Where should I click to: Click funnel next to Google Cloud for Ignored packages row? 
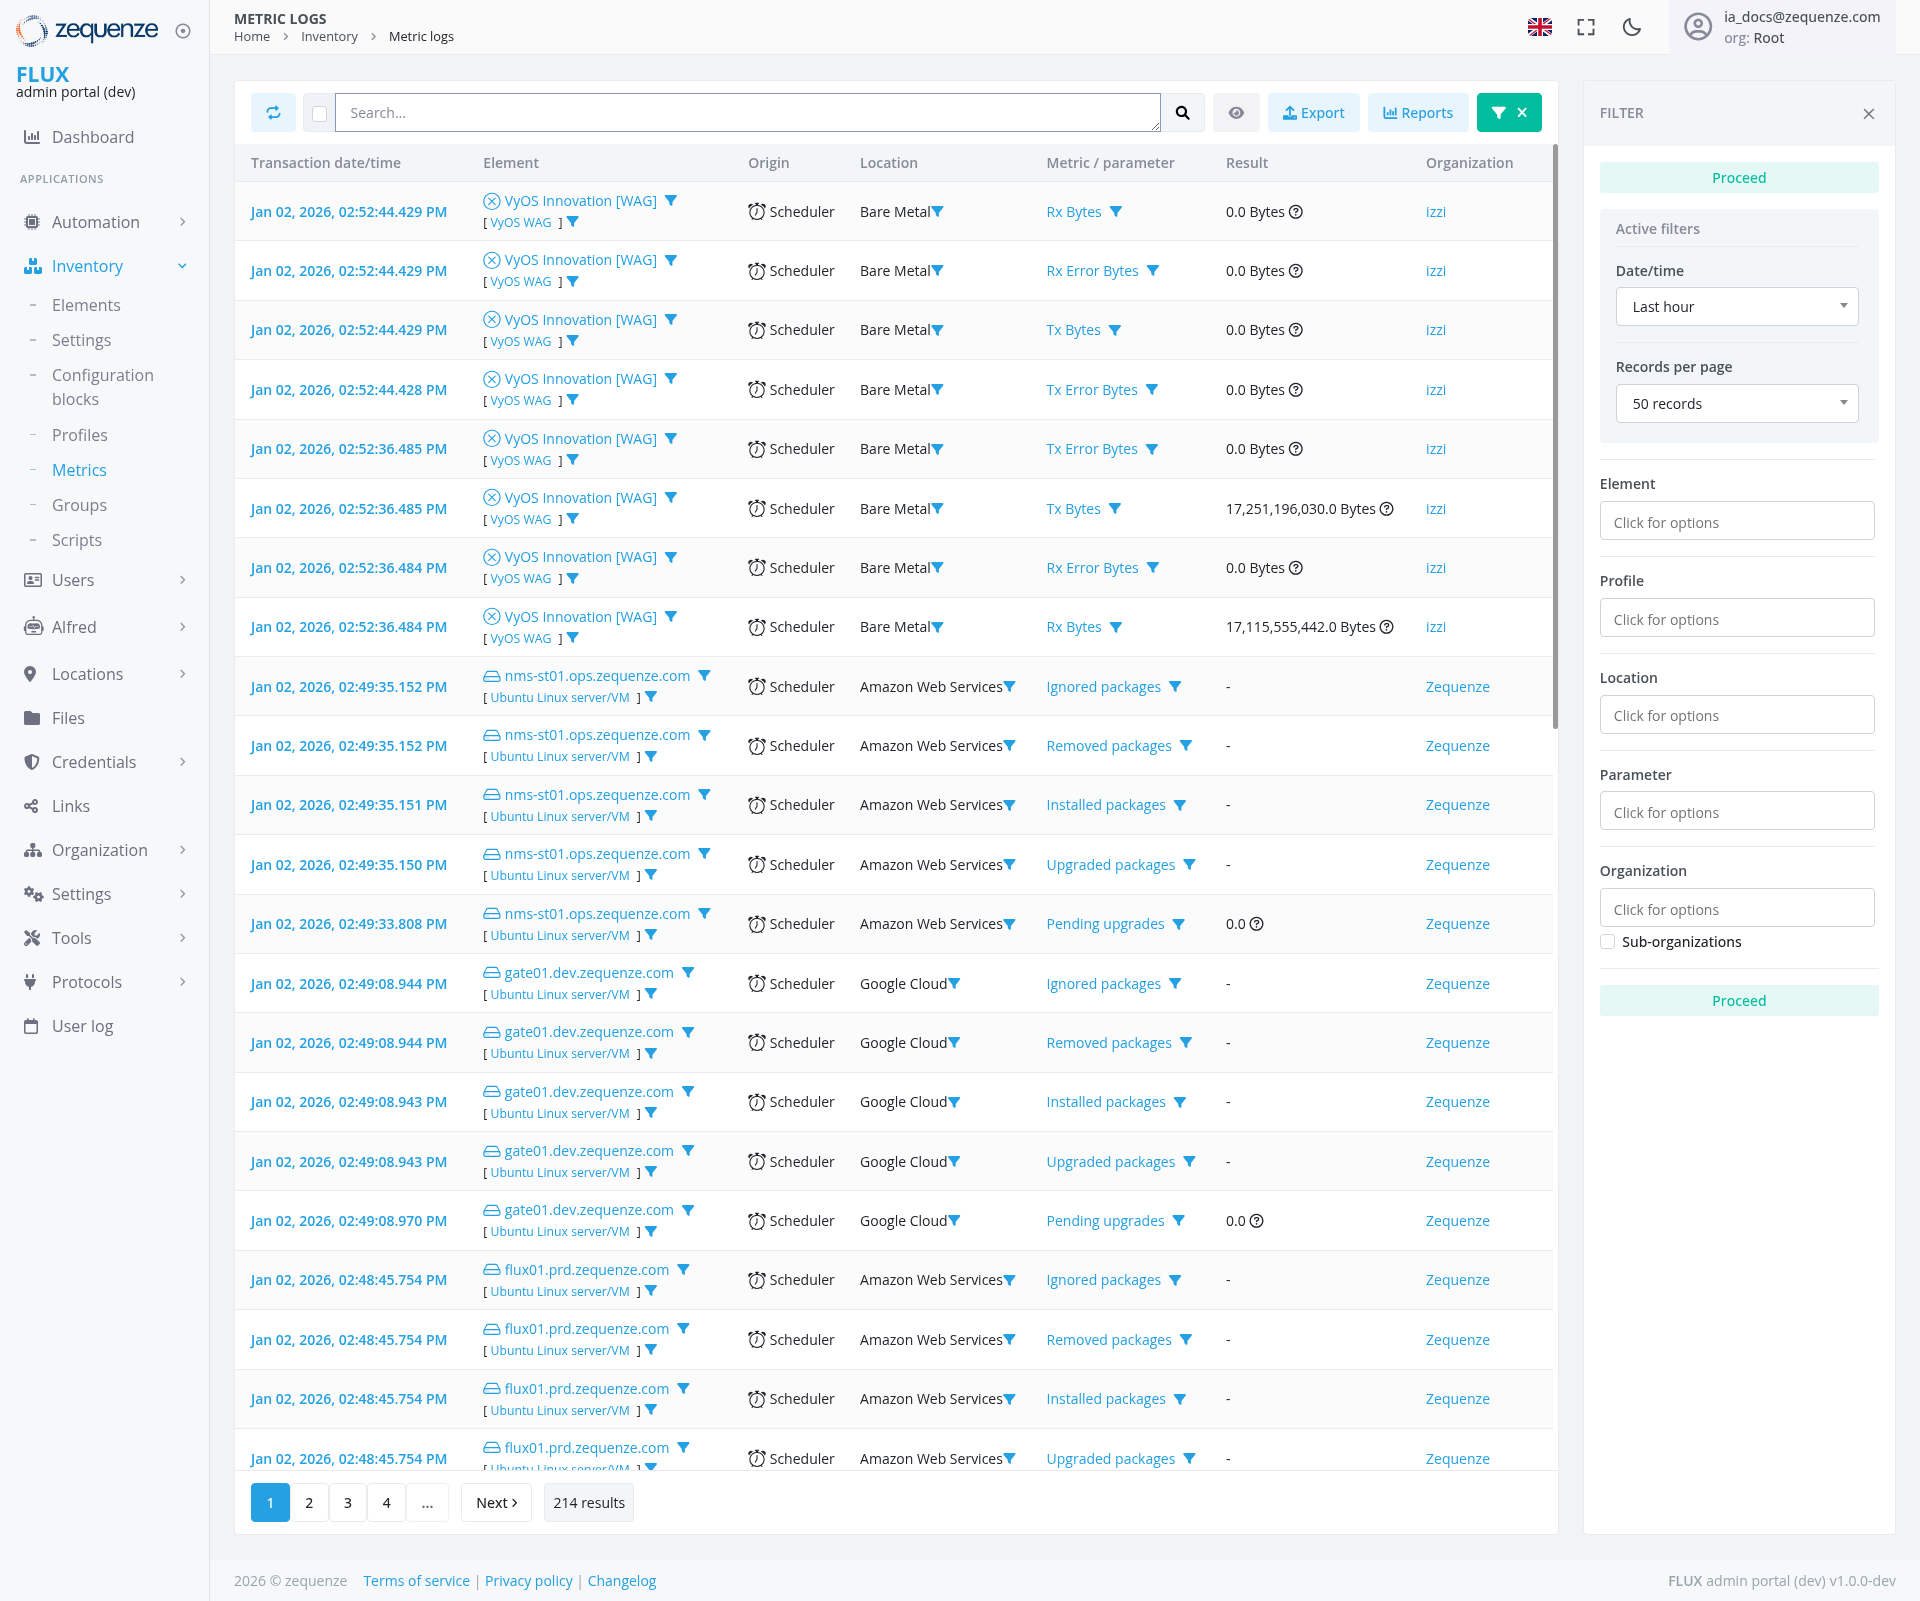click(x=954, y=984)
